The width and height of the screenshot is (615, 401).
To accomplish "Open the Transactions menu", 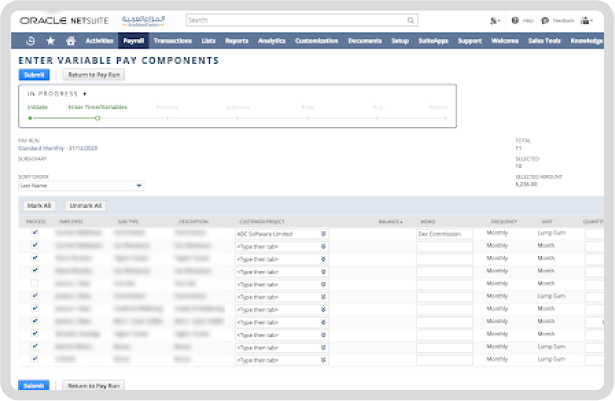I will point(171,41).
